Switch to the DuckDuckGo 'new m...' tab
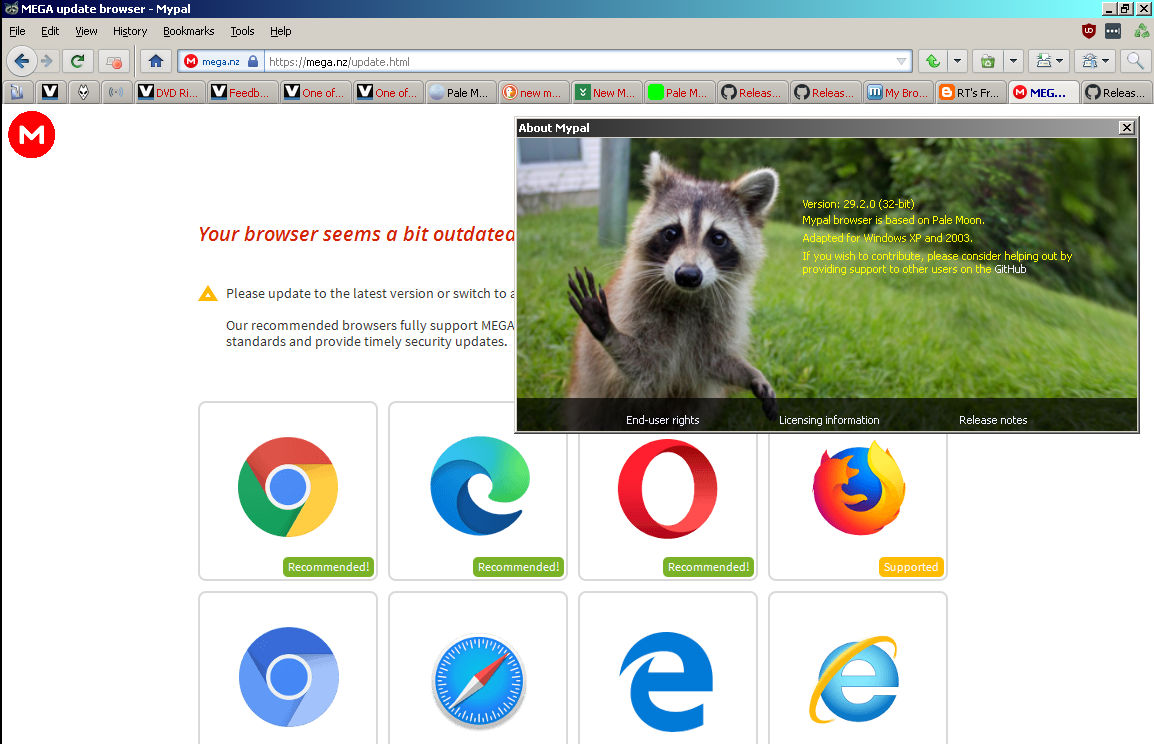1154x744 pixels. pos(533,92)
